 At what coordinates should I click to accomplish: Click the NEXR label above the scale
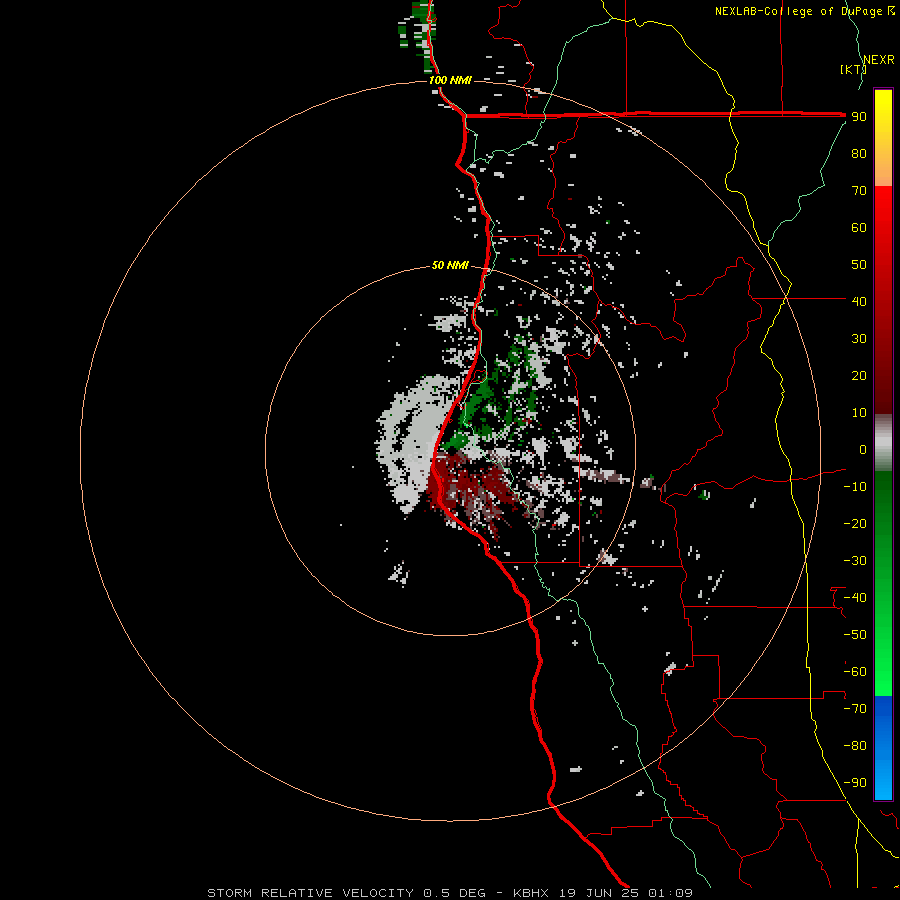point(878,60)
